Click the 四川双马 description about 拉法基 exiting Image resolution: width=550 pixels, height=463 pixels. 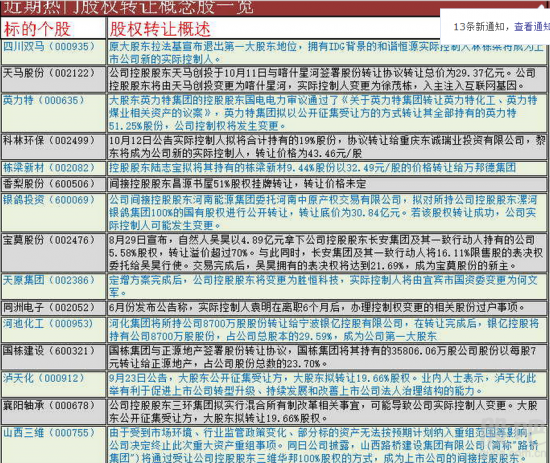pyautogui.click(x=326, y=53)
